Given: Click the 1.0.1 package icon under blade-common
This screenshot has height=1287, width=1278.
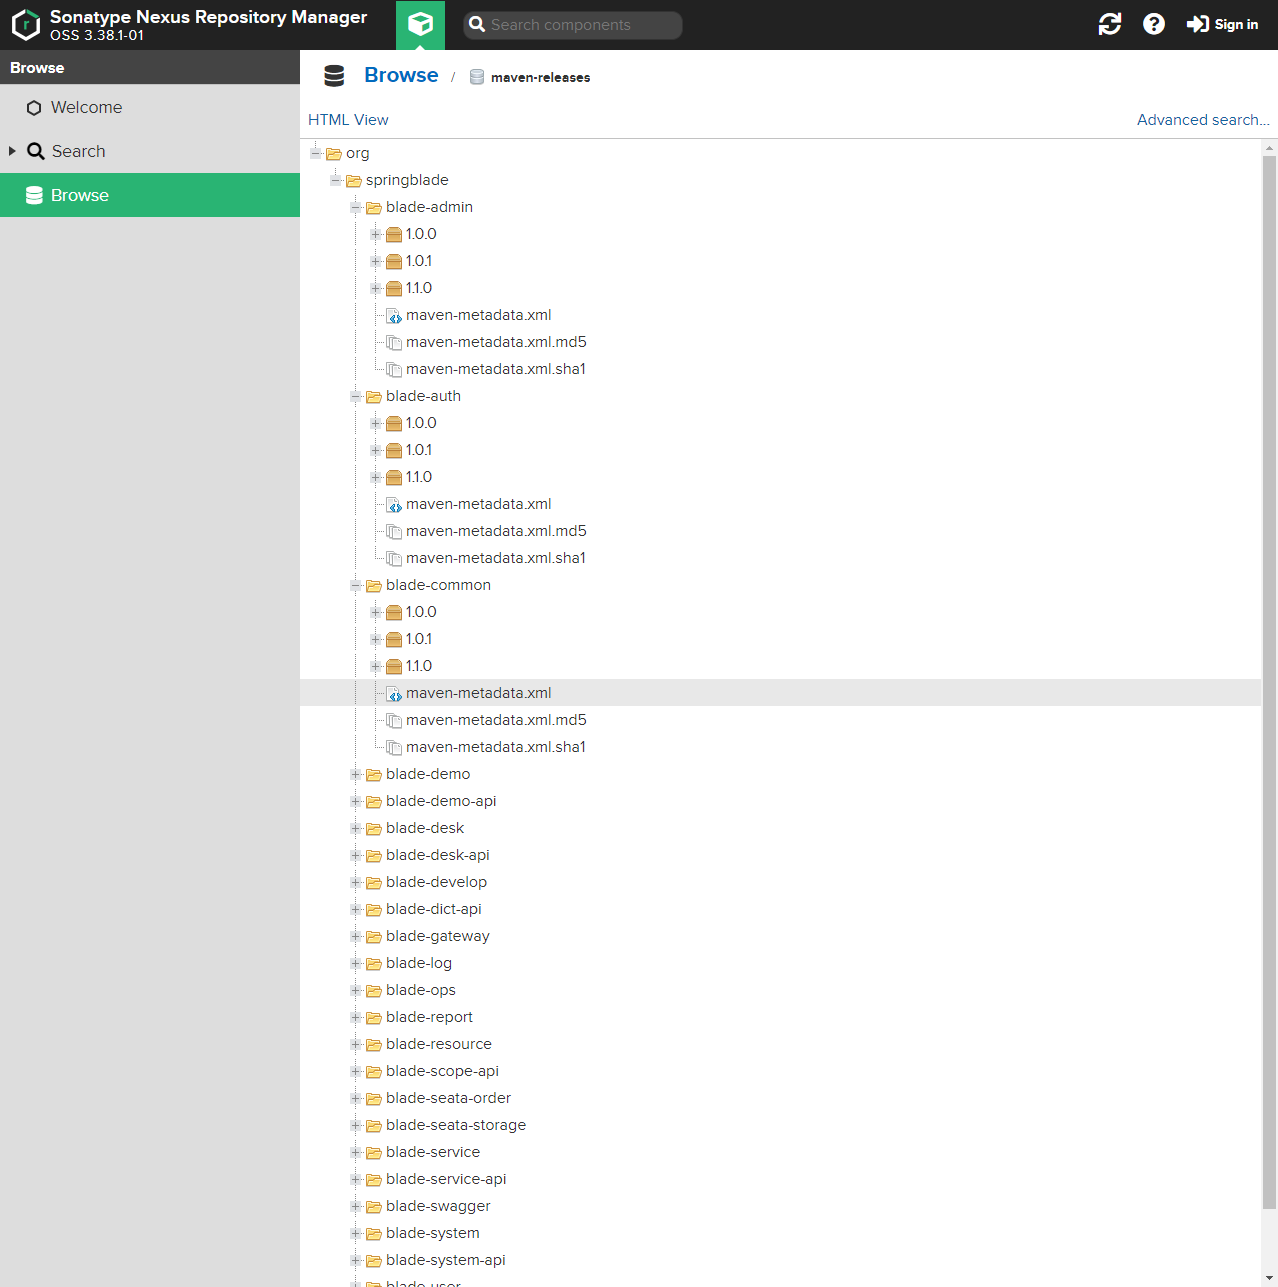Looking at the screenshot, I should pyautogui.click(x=394, y=639).
